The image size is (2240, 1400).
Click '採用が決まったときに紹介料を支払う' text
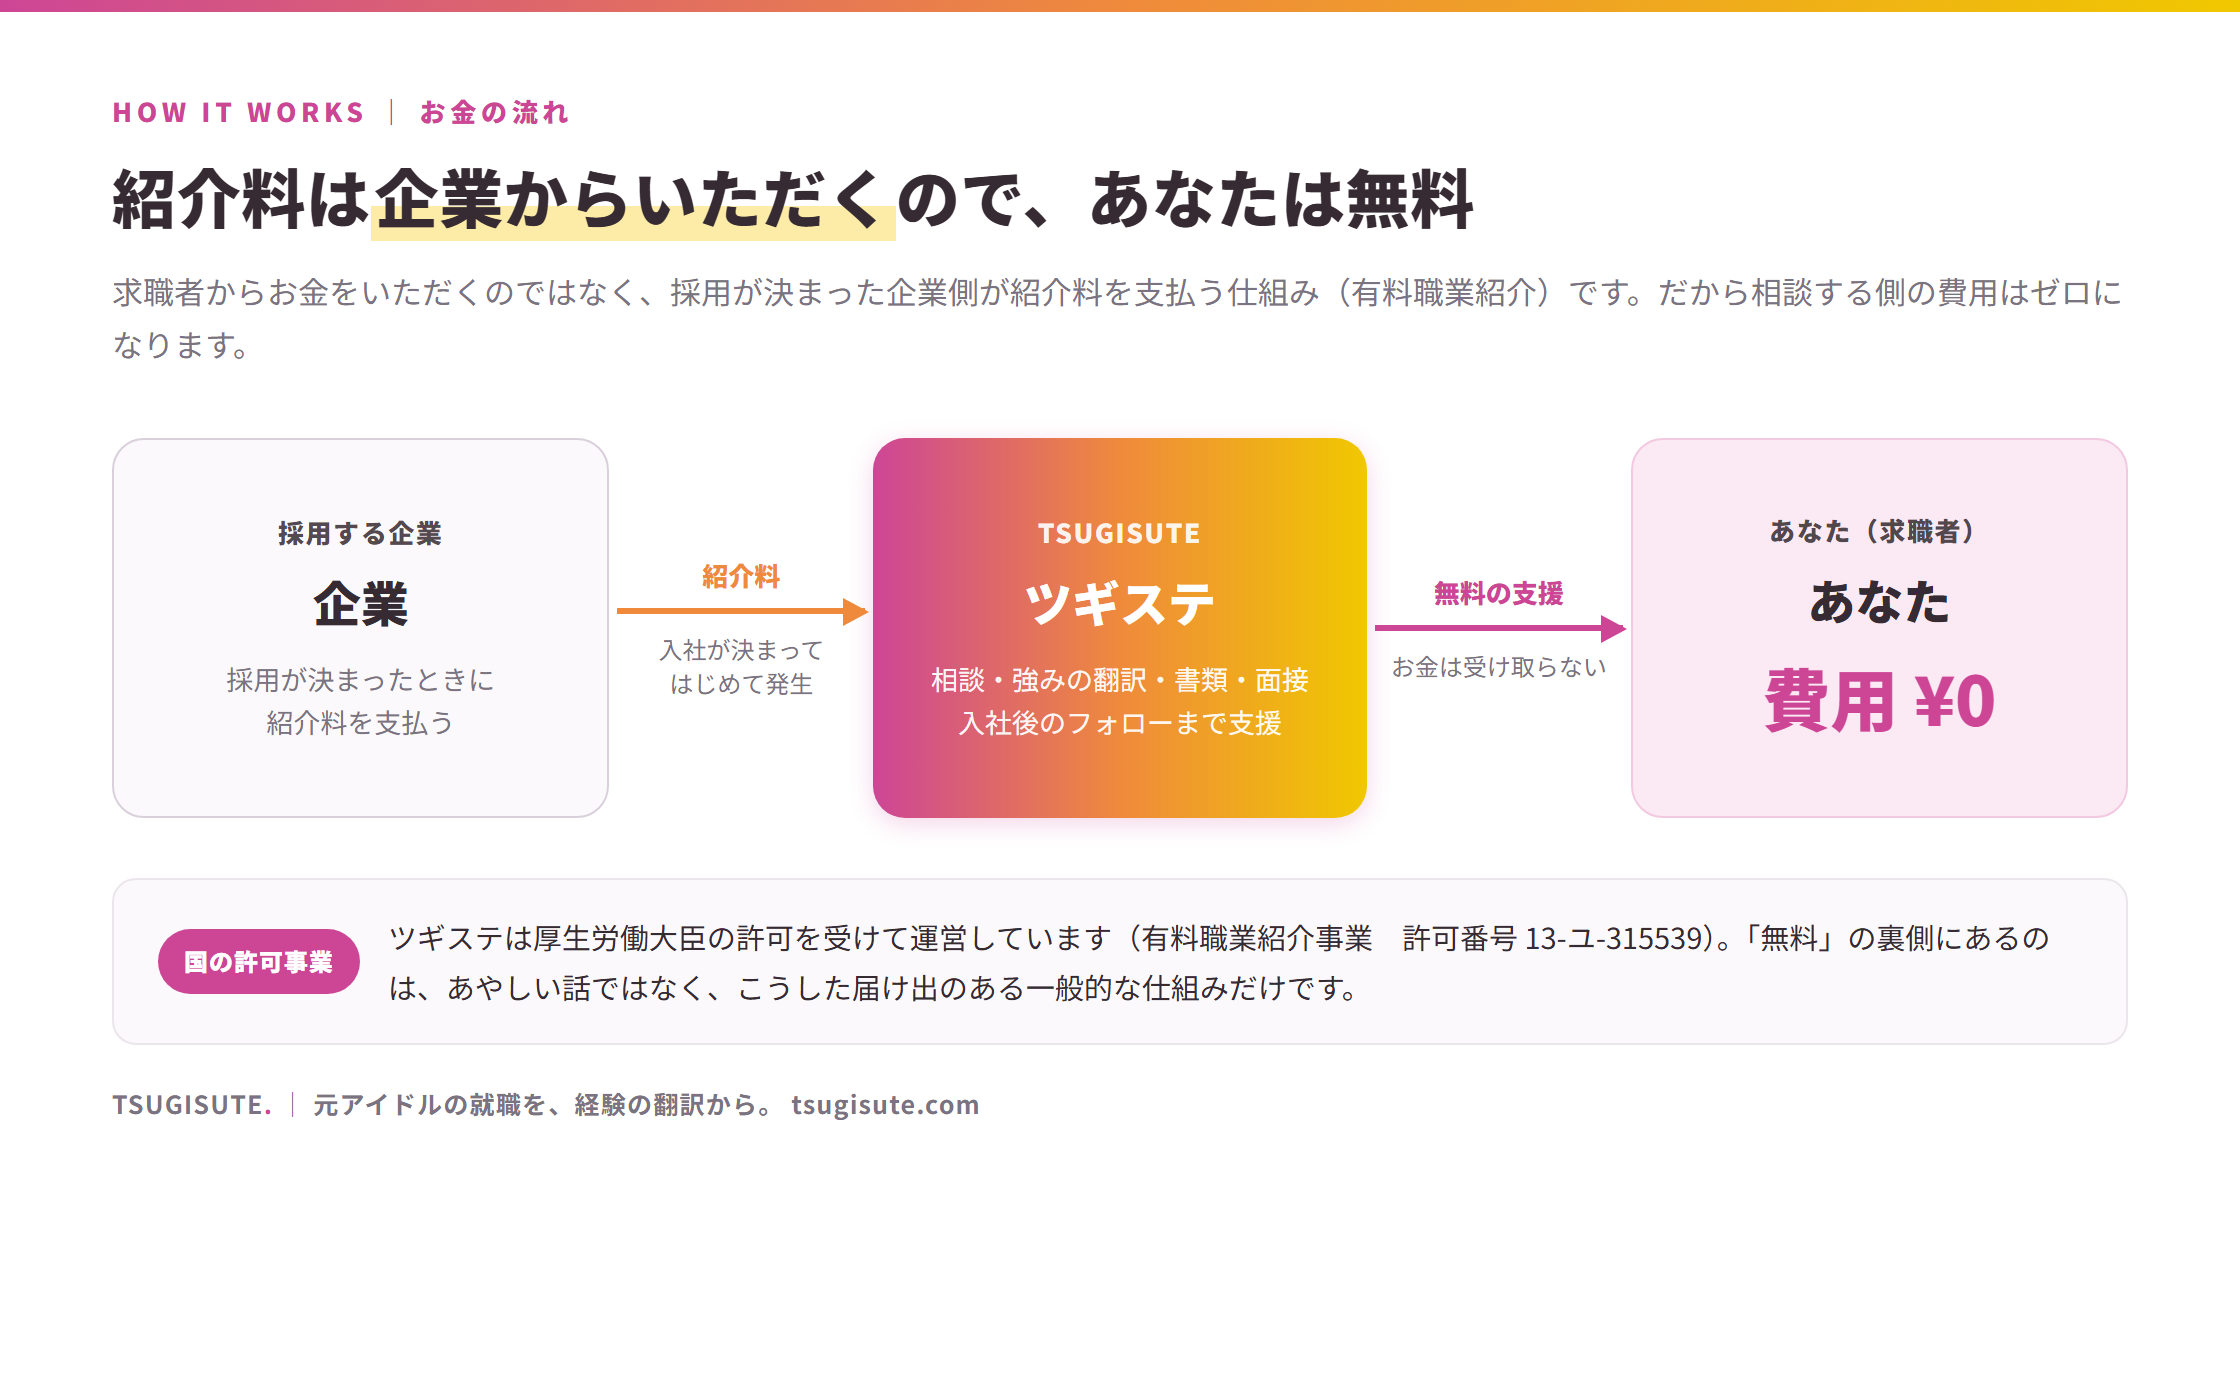tap(360, 701)
